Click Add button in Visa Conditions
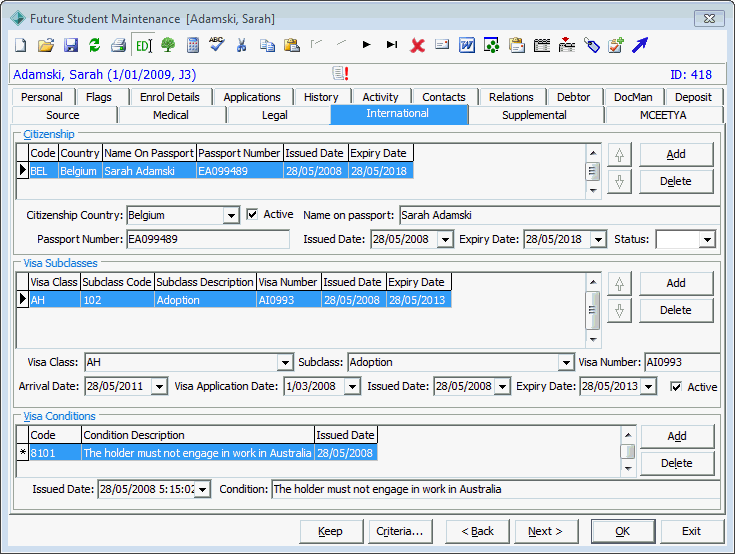The image size is (735, 554). (677, 436)
